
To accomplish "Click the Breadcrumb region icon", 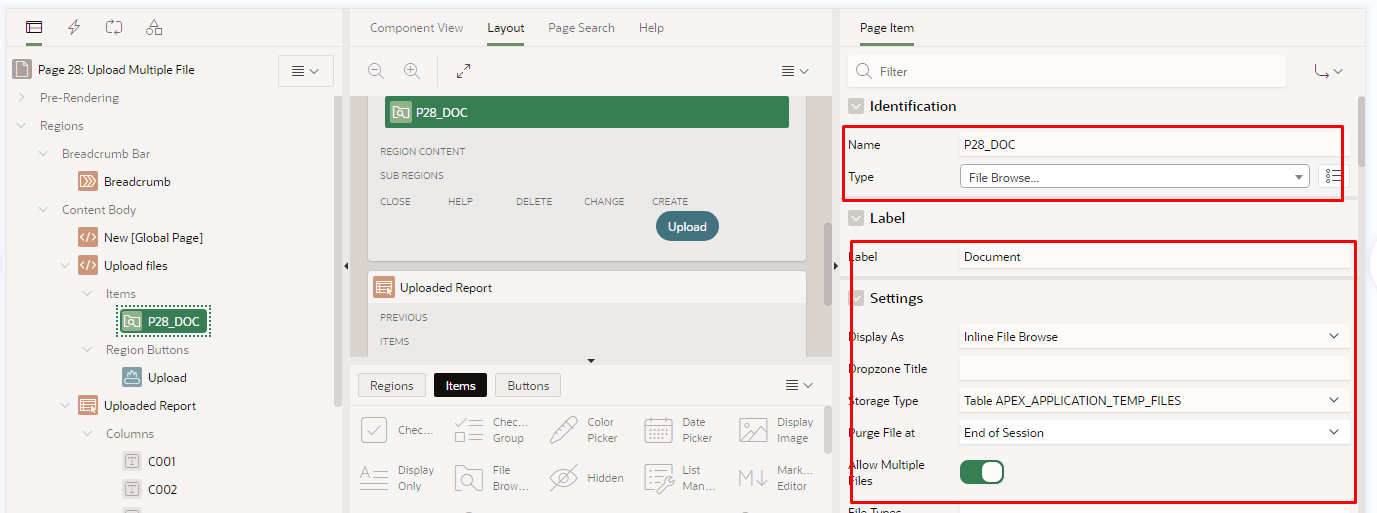I will click(x=88, y=182).
